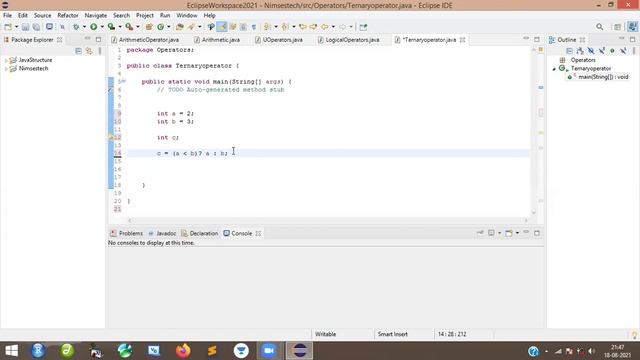Image resolution: width=640 pixels, height=360 pixels.
Task: Open the Project menu
Action: coord(145,16)
